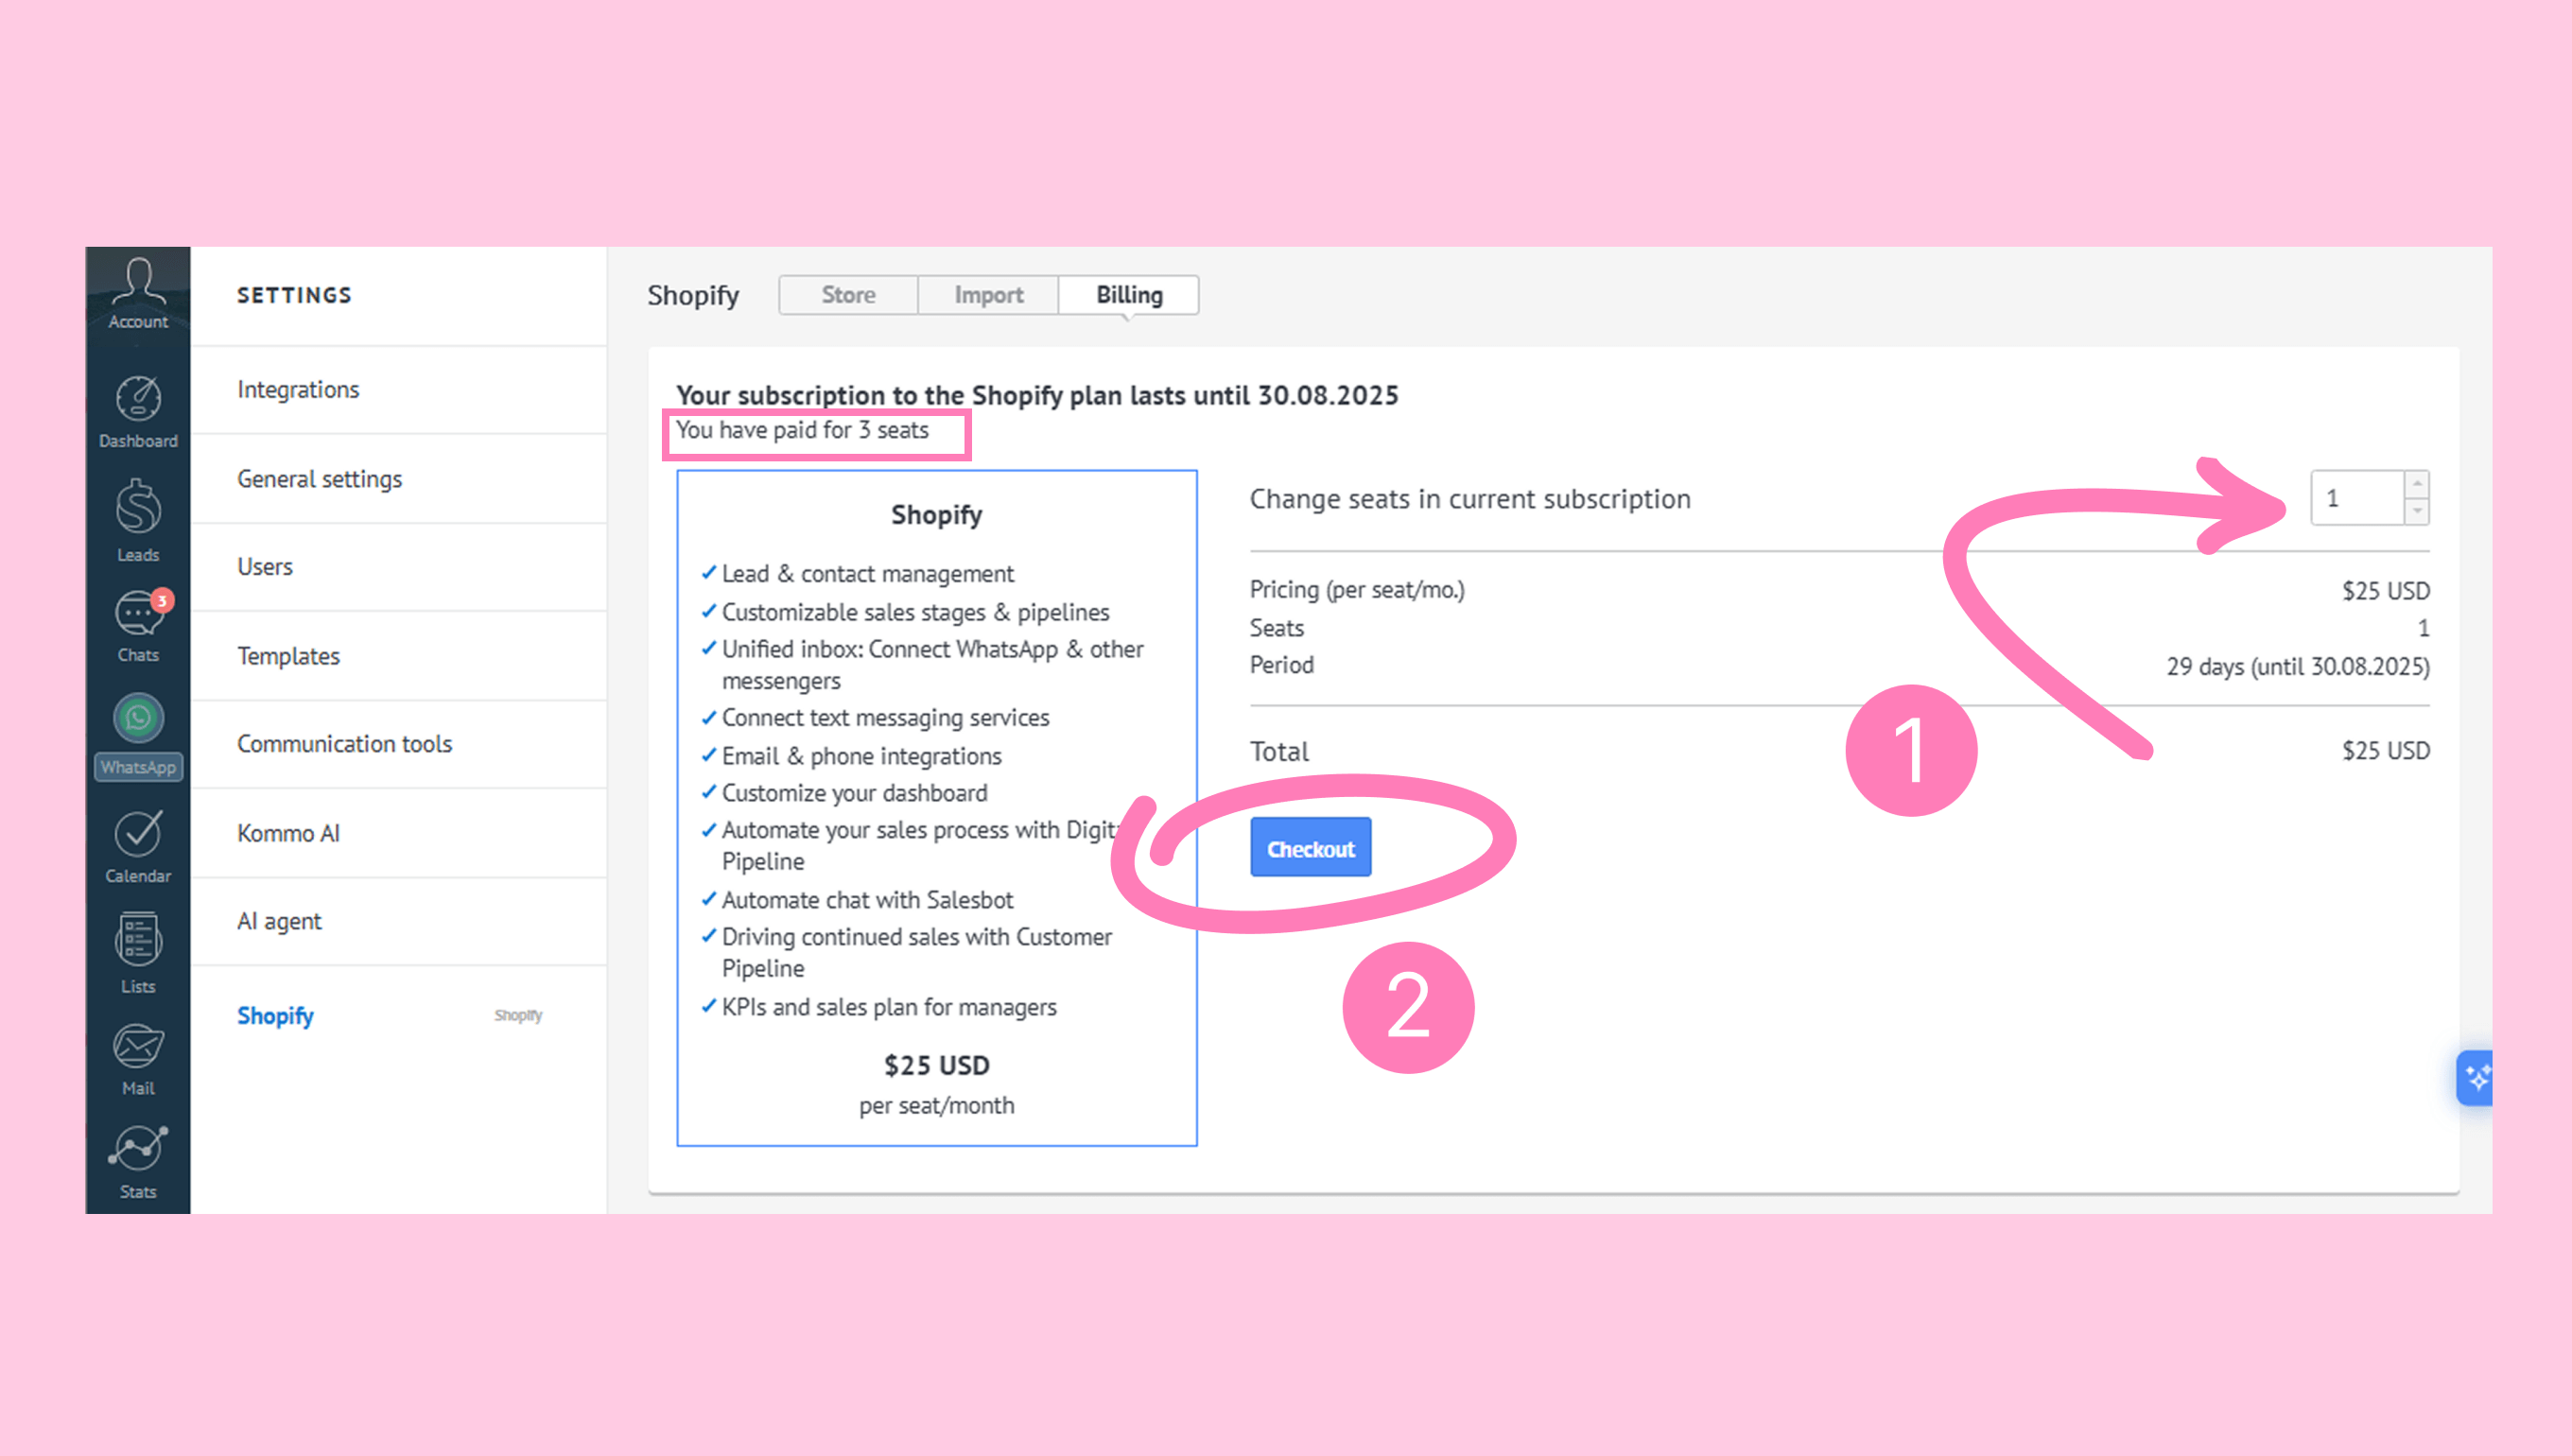Select the Billing tab
Viewport: 2572px width, 1456px height.
pos(1129,295)
